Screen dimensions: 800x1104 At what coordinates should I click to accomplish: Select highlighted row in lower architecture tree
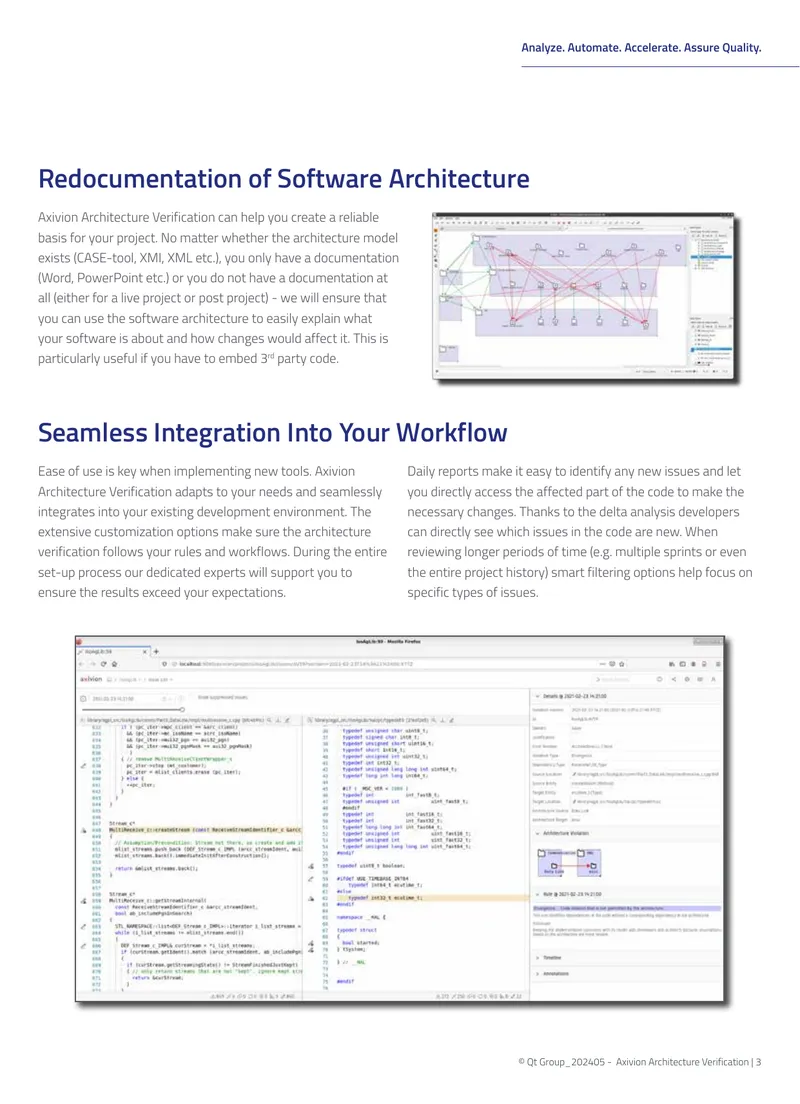pos(711,349)
